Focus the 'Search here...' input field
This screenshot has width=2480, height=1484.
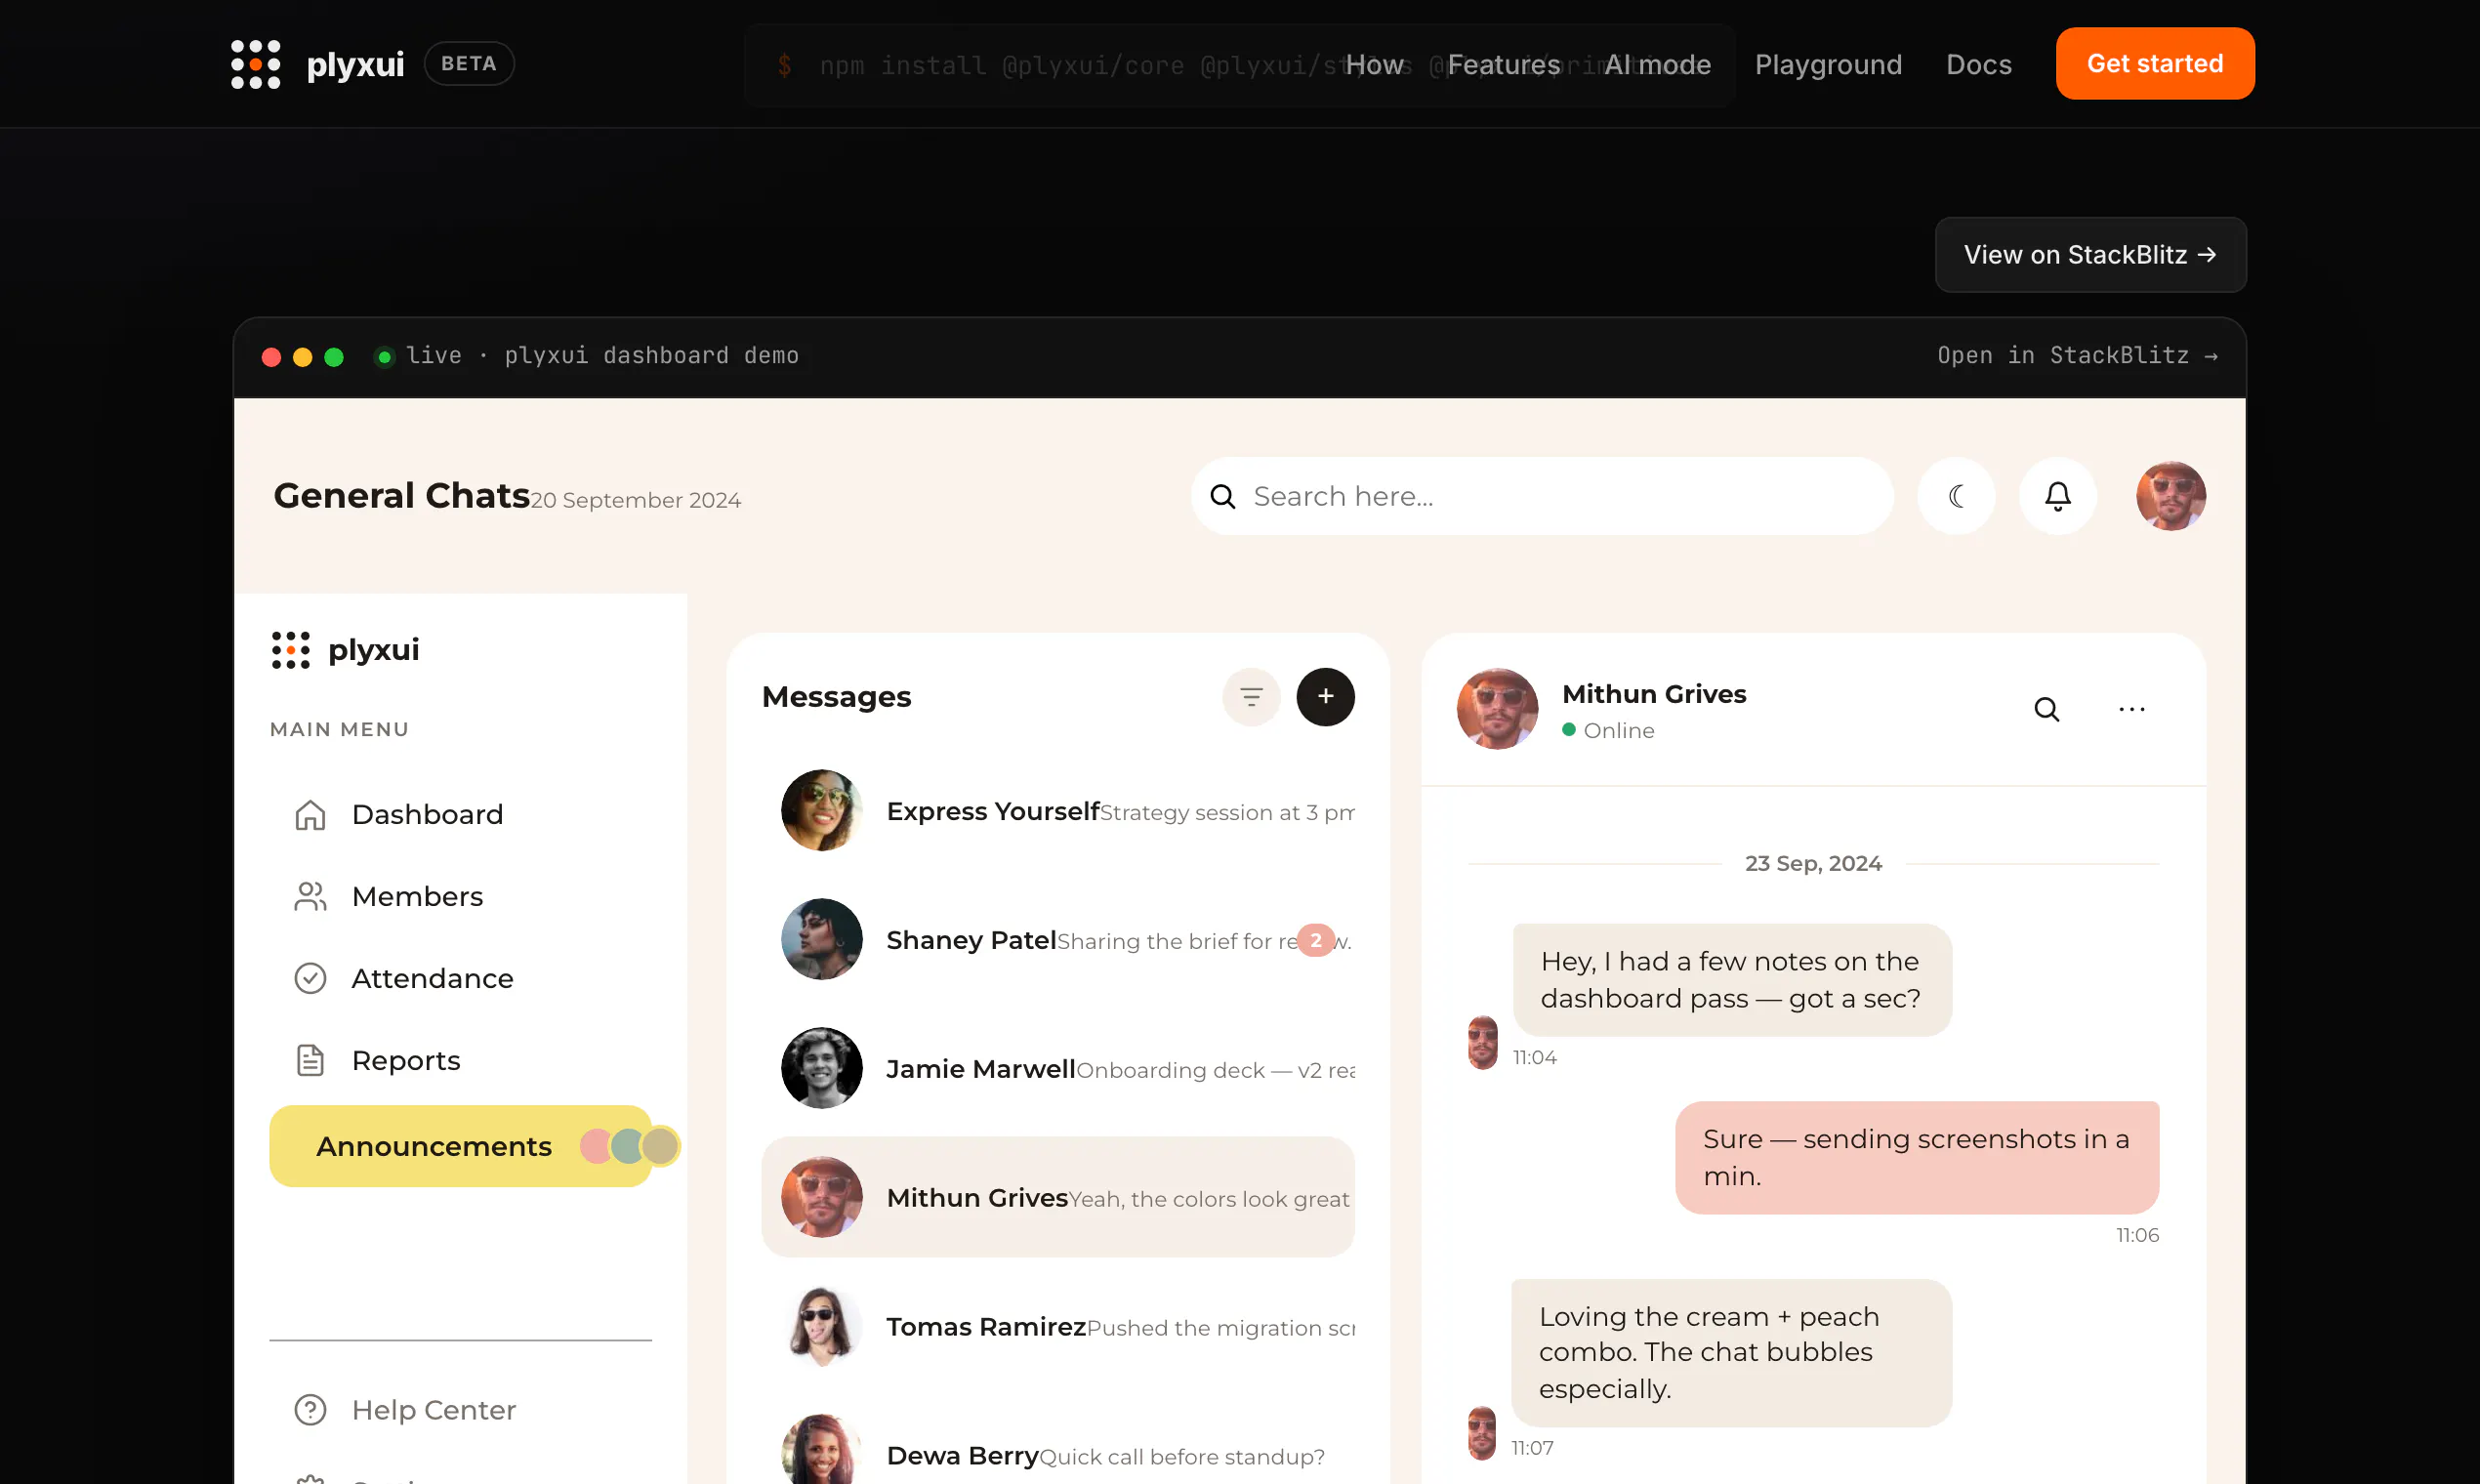(1542, 496)
